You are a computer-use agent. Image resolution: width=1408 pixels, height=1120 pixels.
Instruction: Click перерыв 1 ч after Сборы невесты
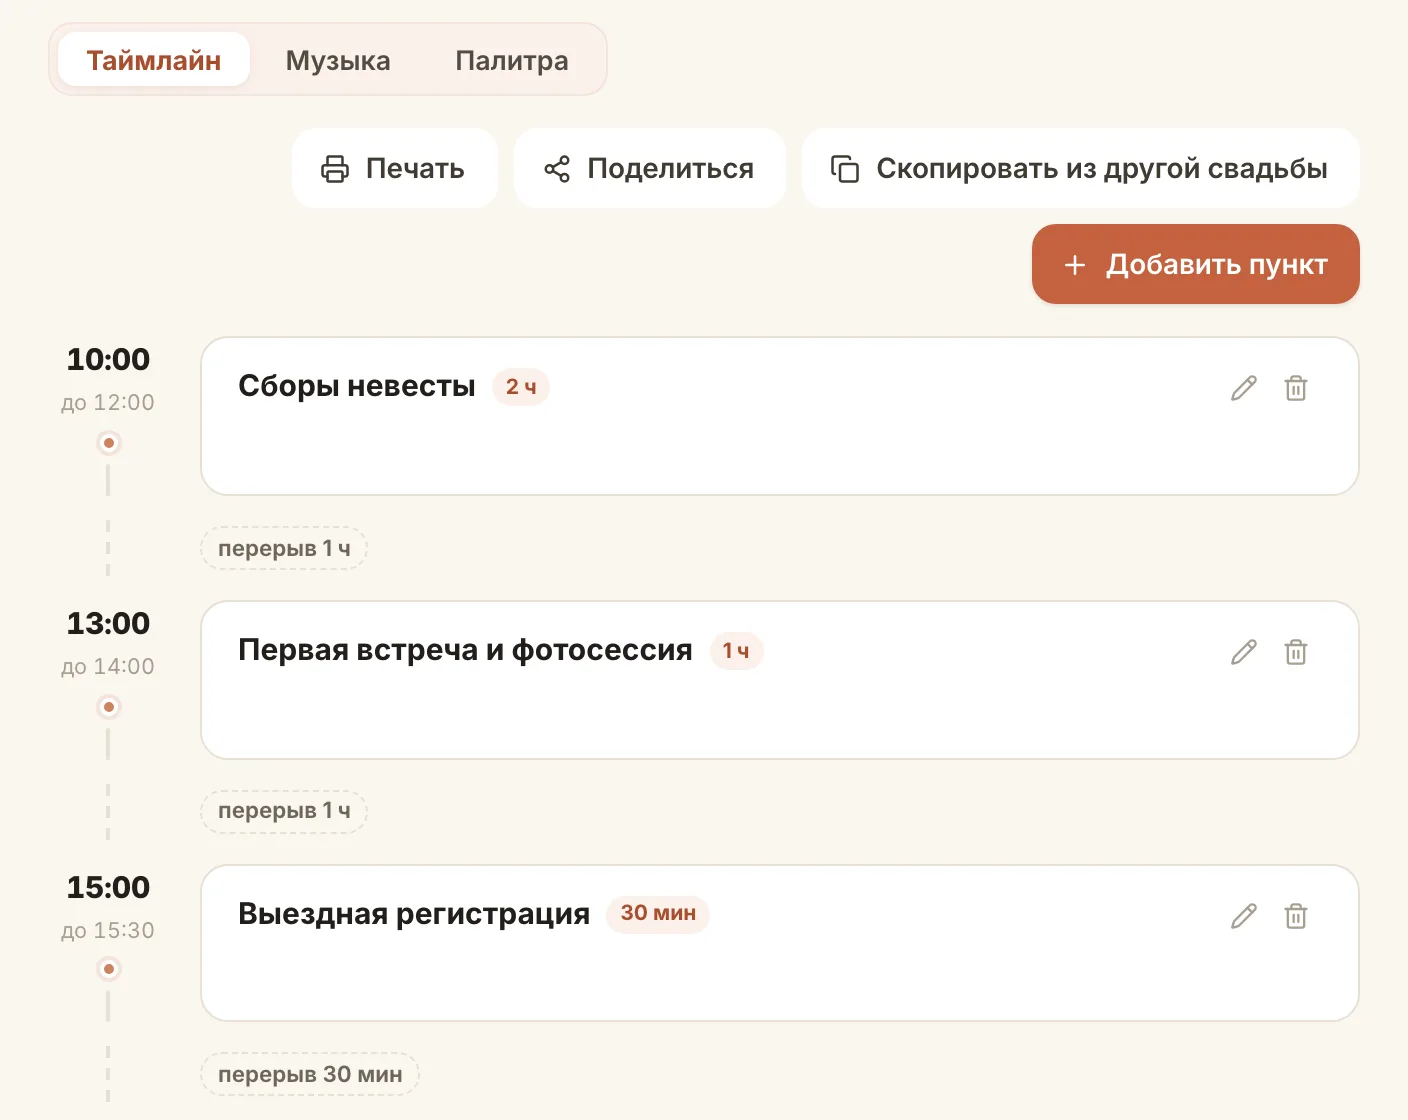click(x=284, y=548)
